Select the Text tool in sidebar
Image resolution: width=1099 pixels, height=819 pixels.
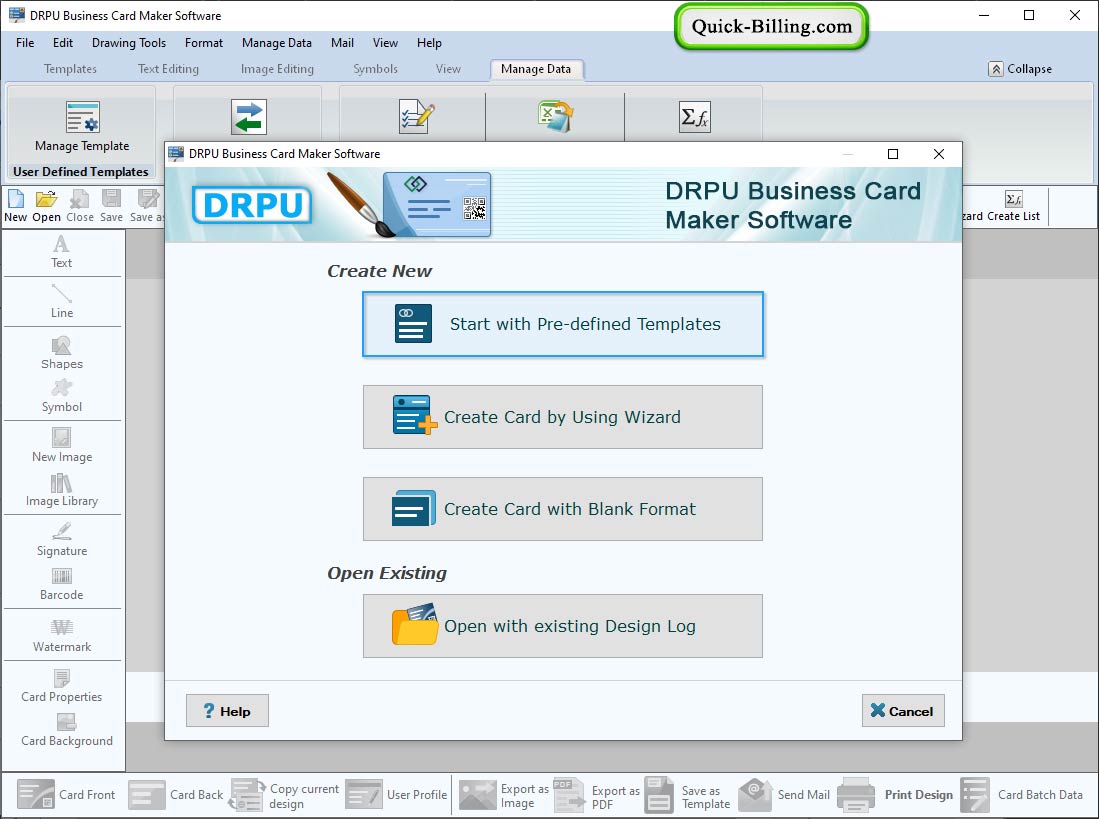pyautogui.click(x=62, y=252)
